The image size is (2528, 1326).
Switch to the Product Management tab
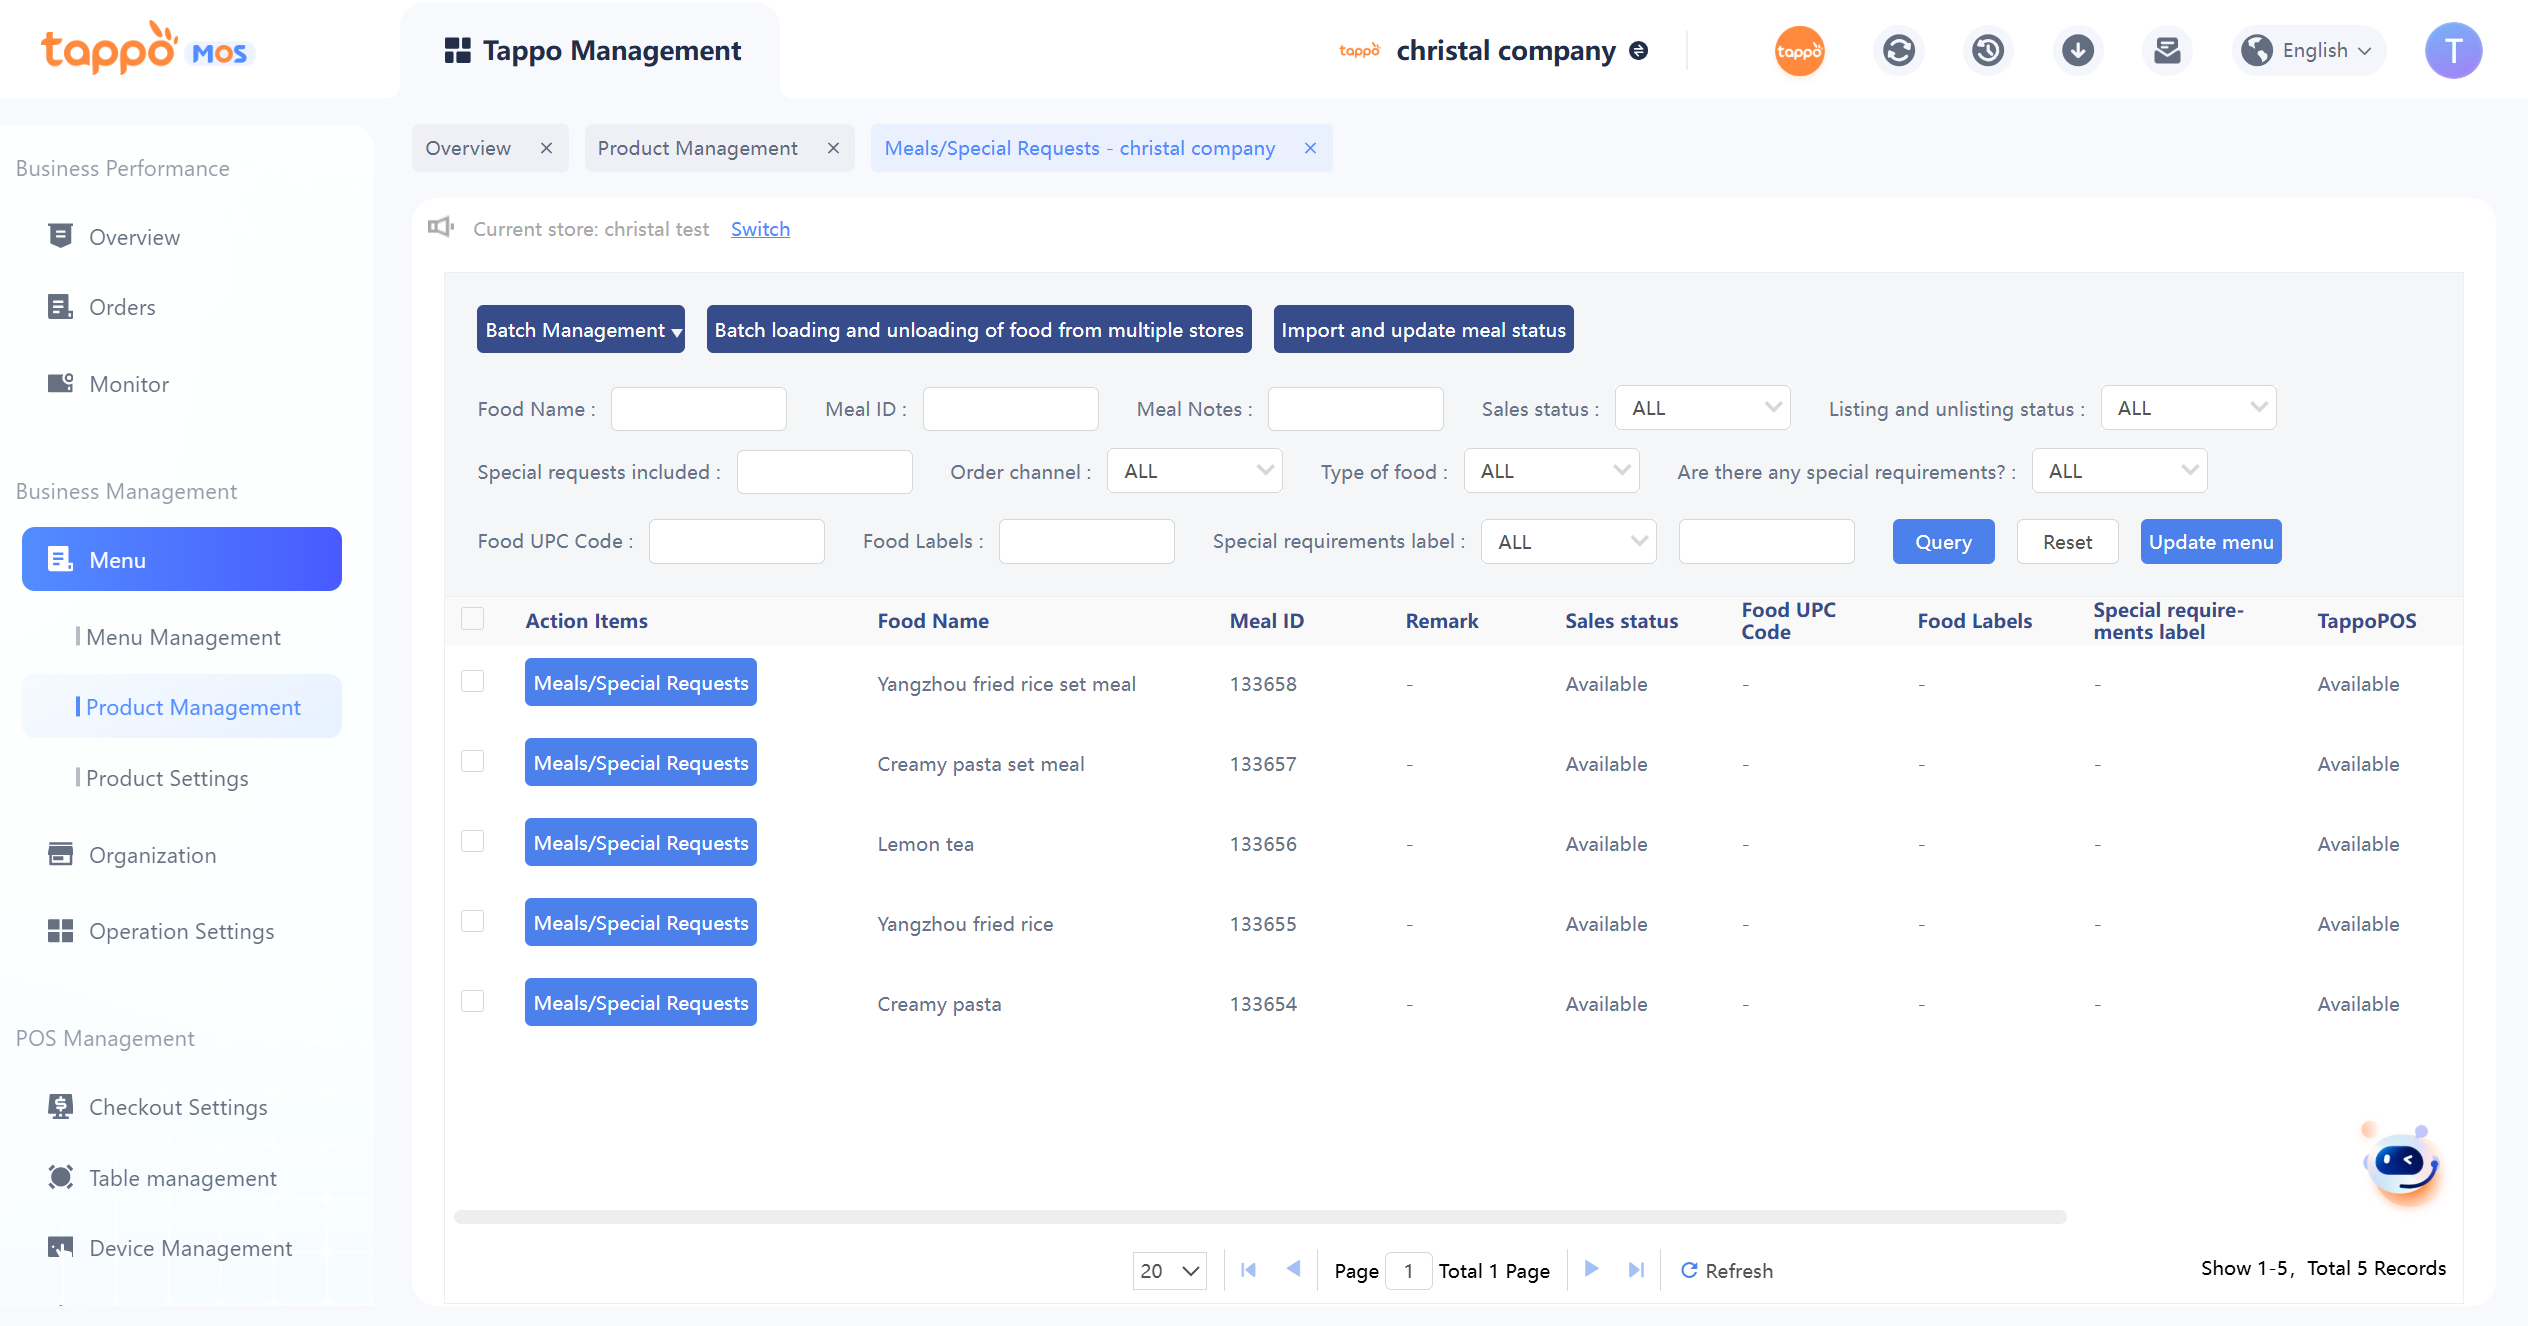click(x=698, y=148)
